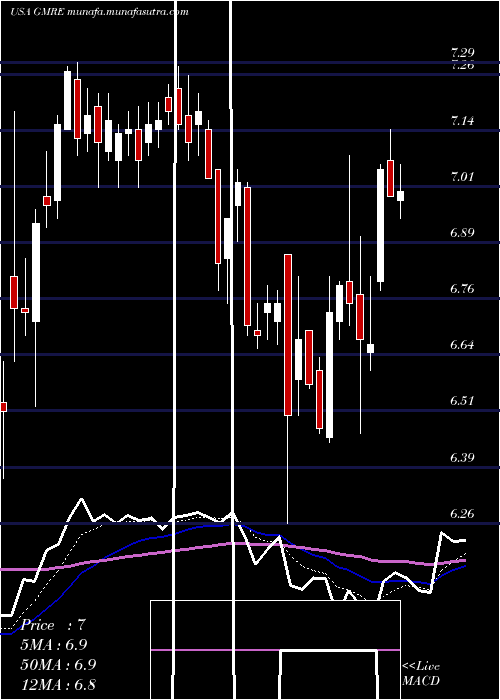Image resolution: width=500 pixels, height=700 pixels.
Task: Click the 6.51 price axis label
Action: click(462, 401)
